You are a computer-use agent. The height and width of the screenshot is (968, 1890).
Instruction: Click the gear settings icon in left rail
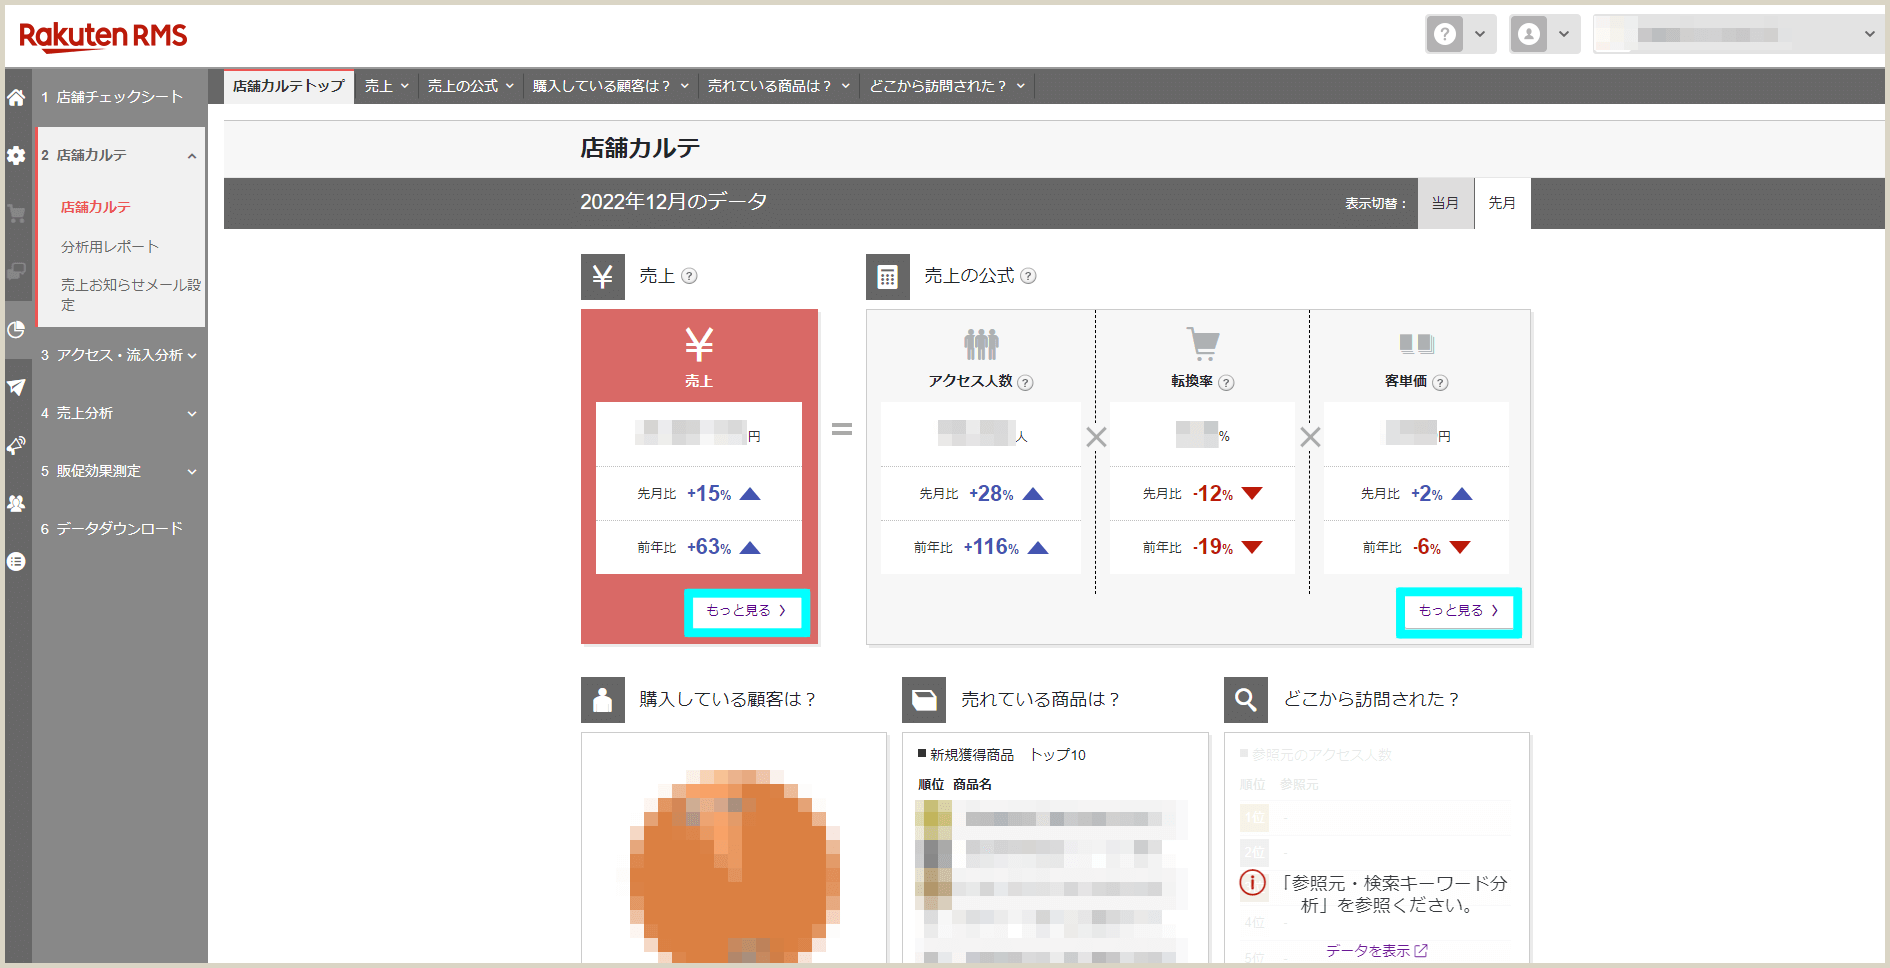pos(16,156)
